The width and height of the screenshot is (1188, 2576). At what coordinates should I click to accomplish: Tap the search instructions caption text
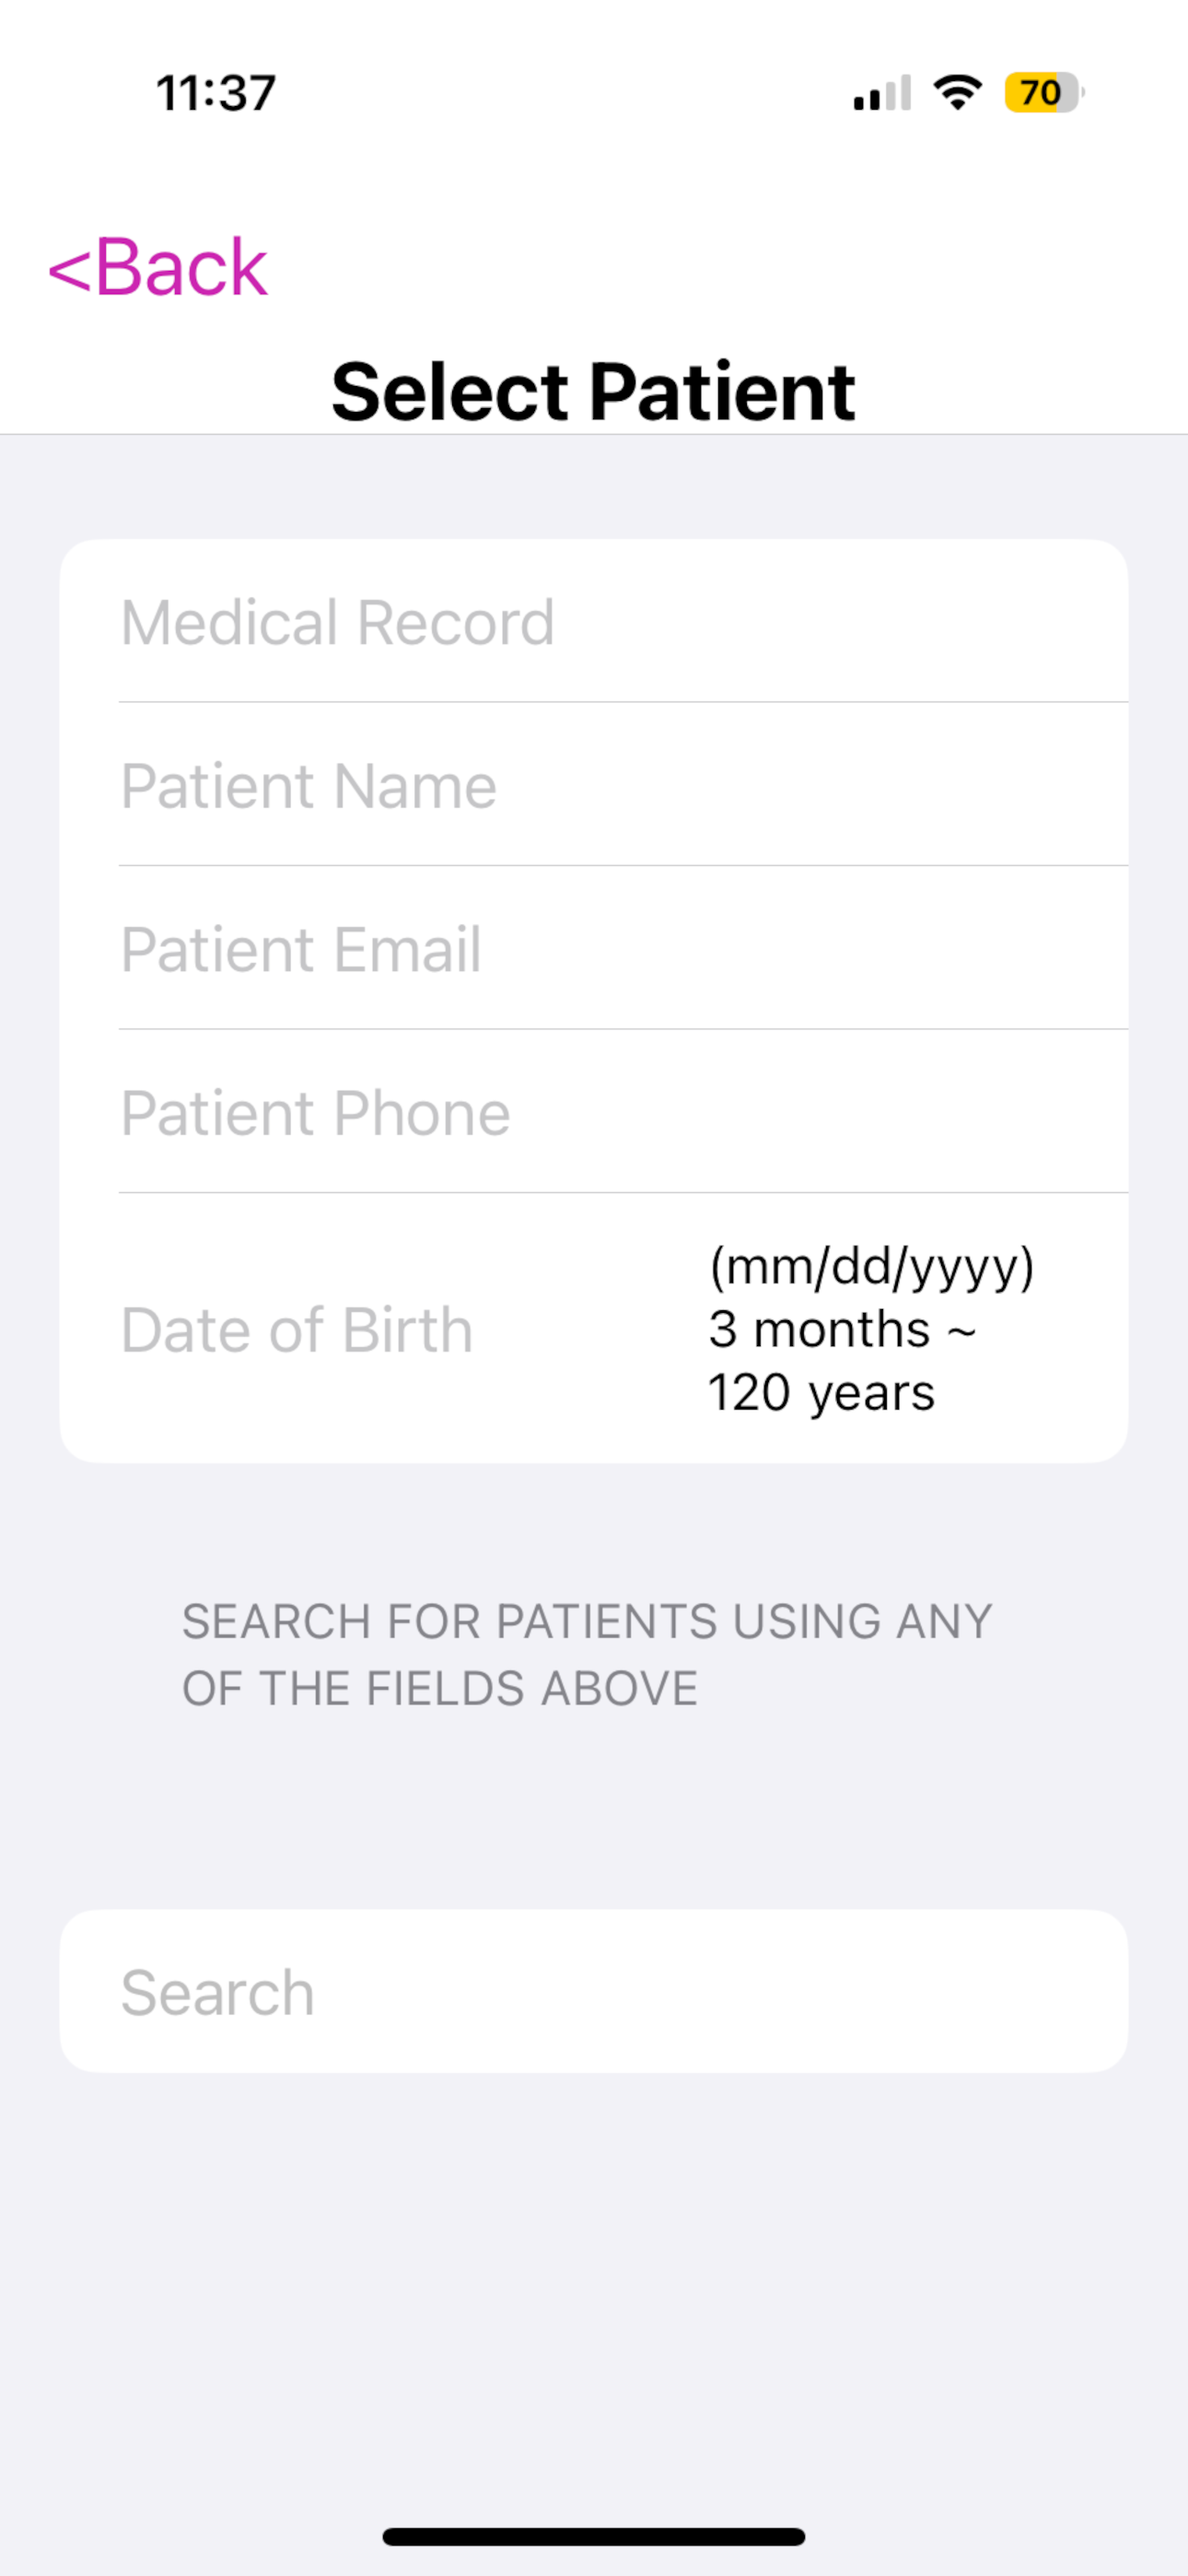coord(587,1654)
